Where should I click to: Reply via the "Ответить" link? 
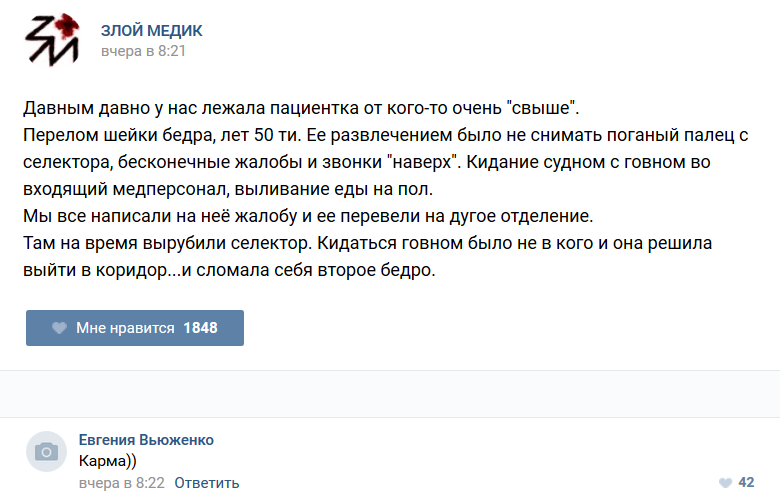coord(207,483)
